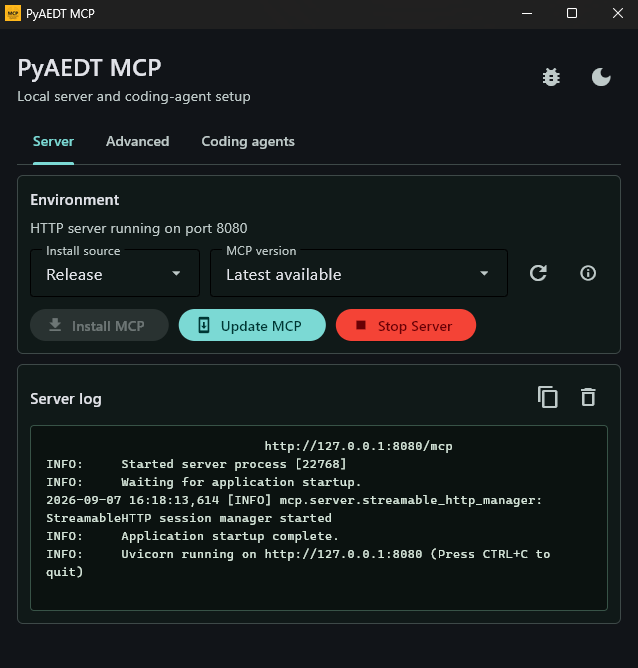Click the 'http://127.0.0.1:8080/mcp' log line
Screen dimensions: 638x668
(358, 446)
